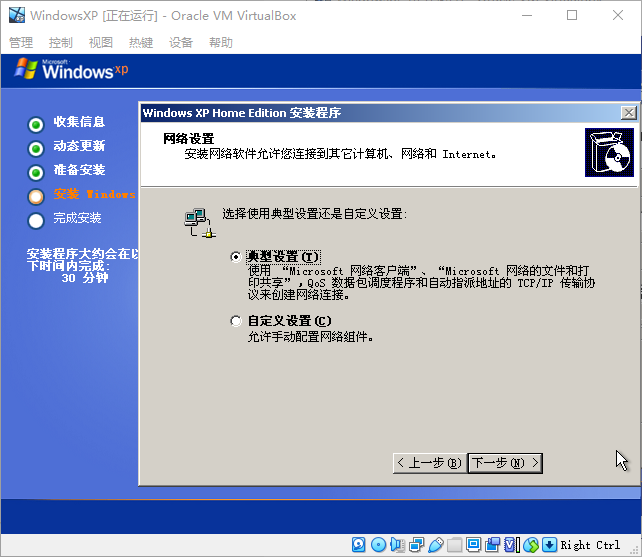The height and width of the screenshot is (557, 642).
Task: Click the Right Ctrl host key label
Action: pos(590,545)
